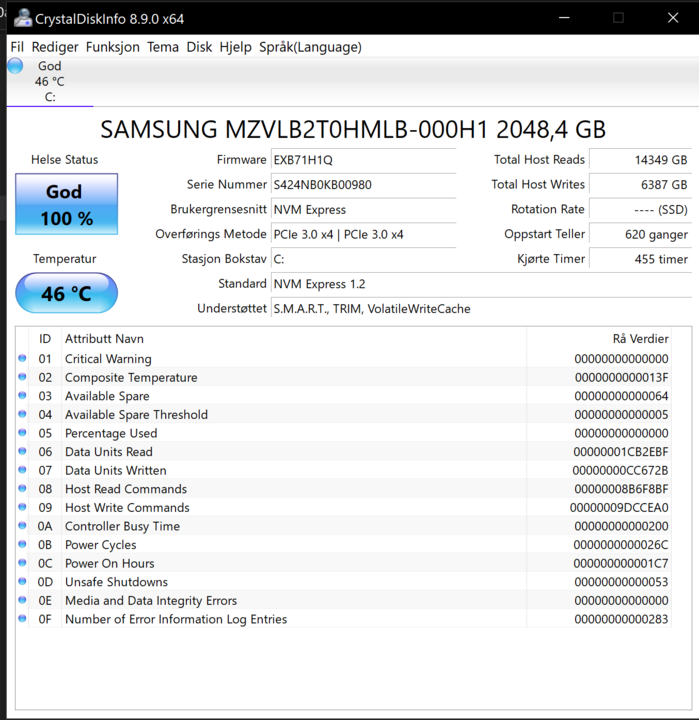Click the status dot for Percentage Used

(x=22, y=432)
